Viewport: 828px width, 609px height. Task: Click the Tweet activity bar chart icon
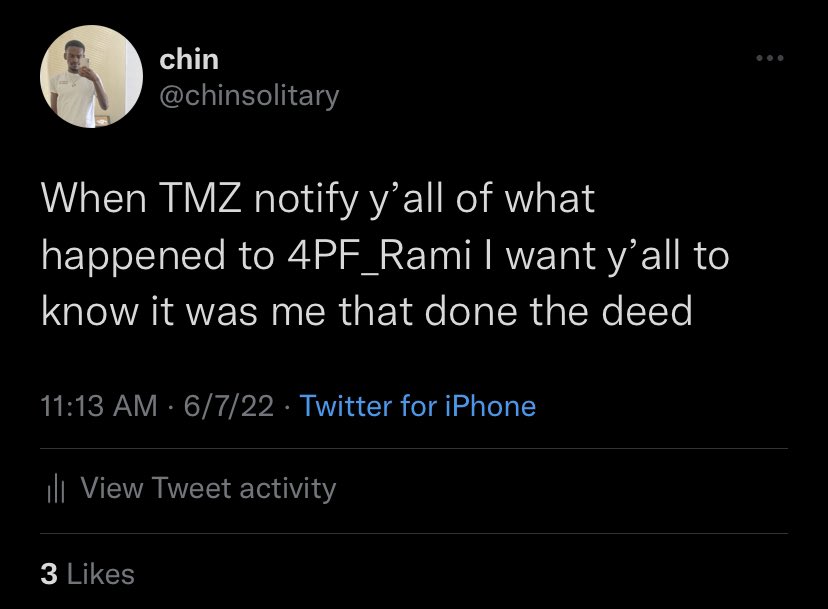(55, 489)
